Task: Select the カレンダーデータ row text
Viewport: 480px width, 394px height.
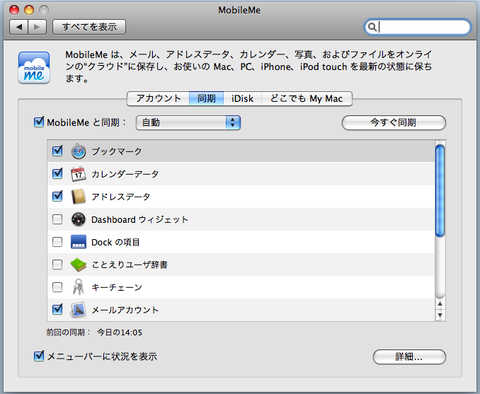Action: click(125, 174)
